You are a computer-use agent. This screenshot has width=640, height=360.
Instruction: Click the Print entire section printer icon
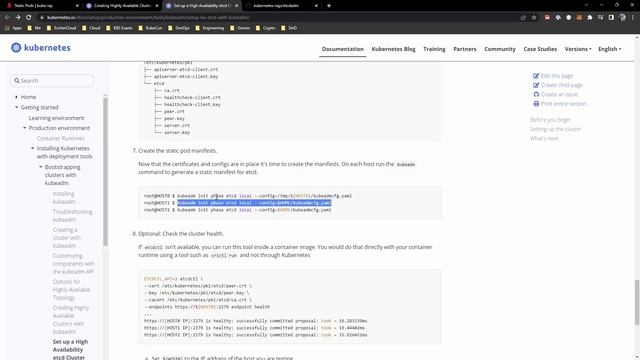[536, 104]
